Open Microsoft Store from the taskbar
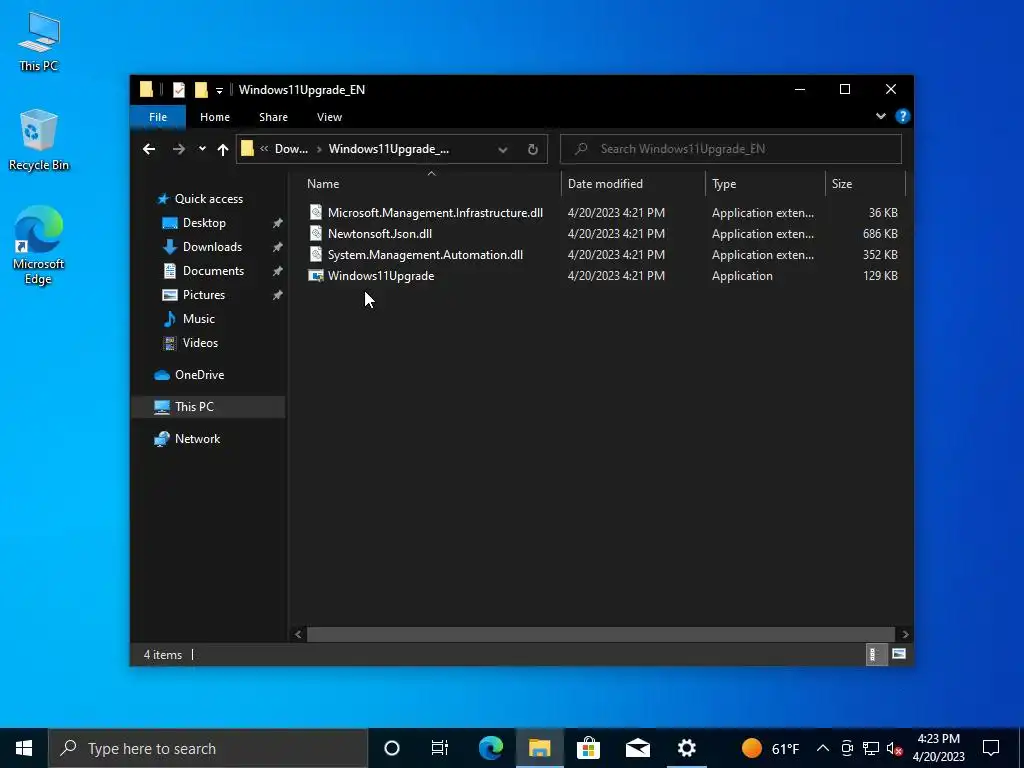This screenshot has width=1024, height=768. point(588,748)
